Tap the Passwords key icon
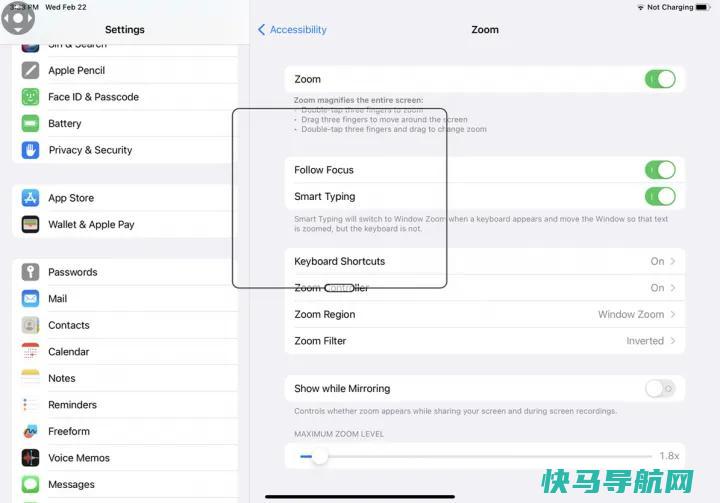Image resolution: width=720 pixels, height=503 pixels. pyautogui.click(x=30, y=272)
